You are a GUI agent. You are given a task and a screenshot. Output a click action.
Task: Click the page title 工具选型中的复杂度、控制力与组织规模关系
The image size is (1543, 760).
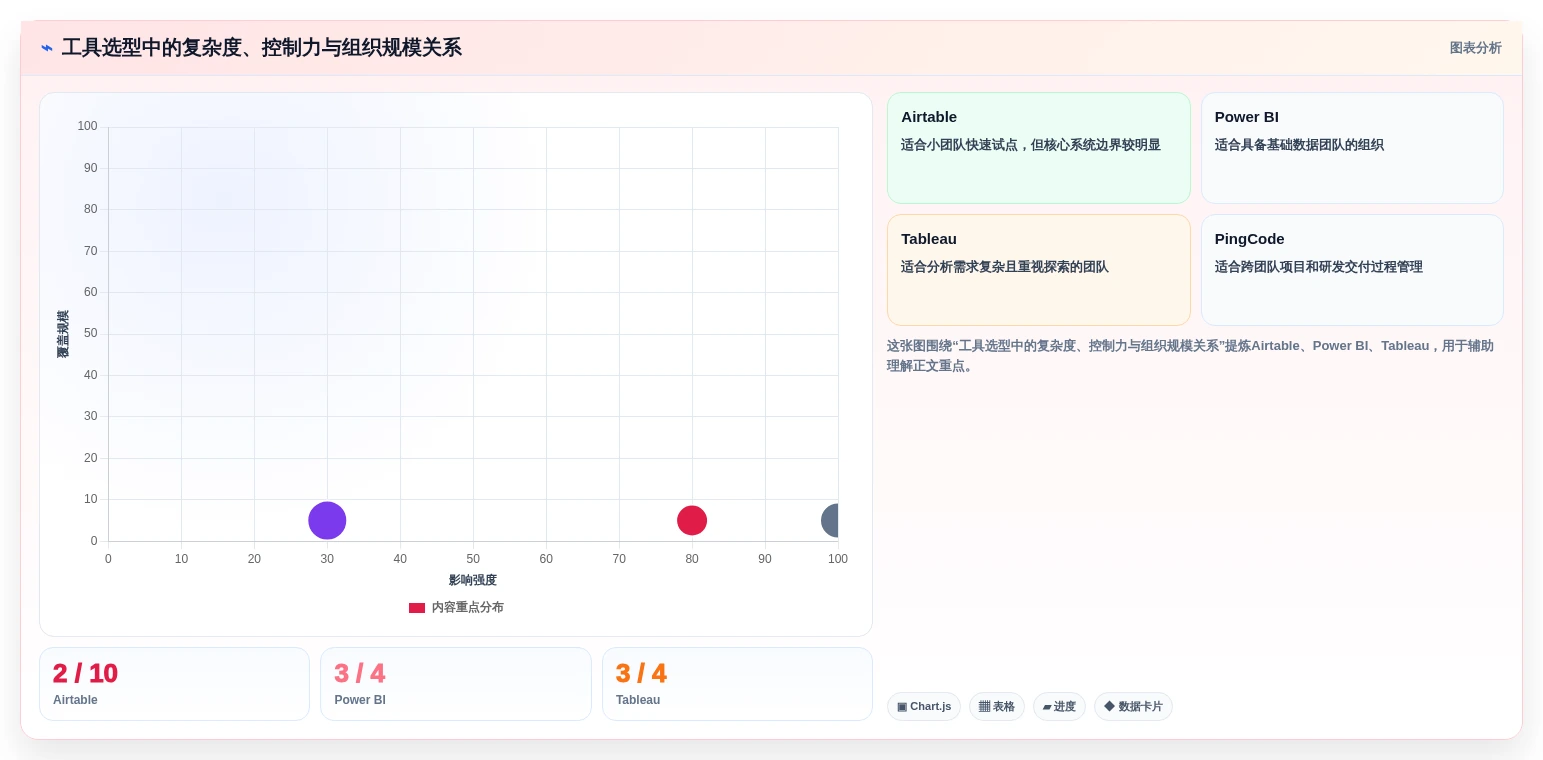click(261, 48)
